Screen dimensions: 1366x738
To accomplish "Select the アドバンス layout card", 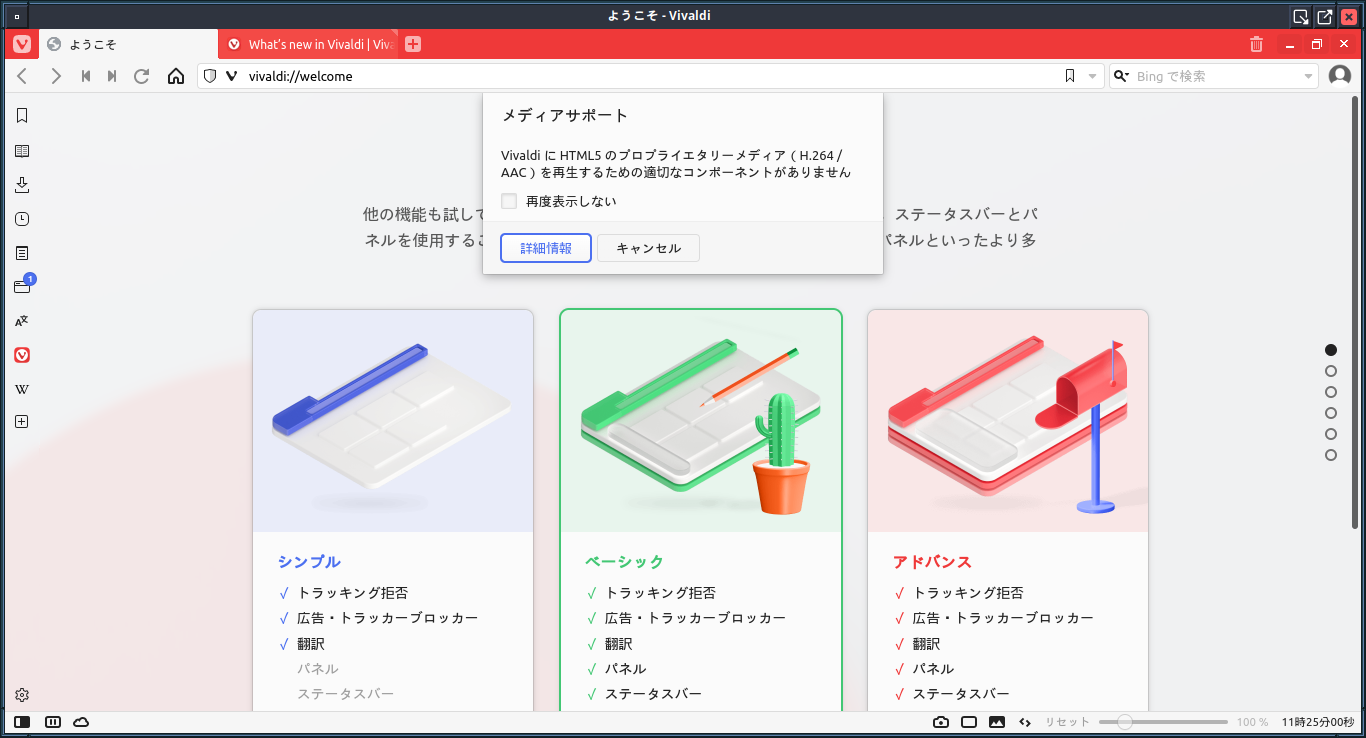I will click(1008, 511).
